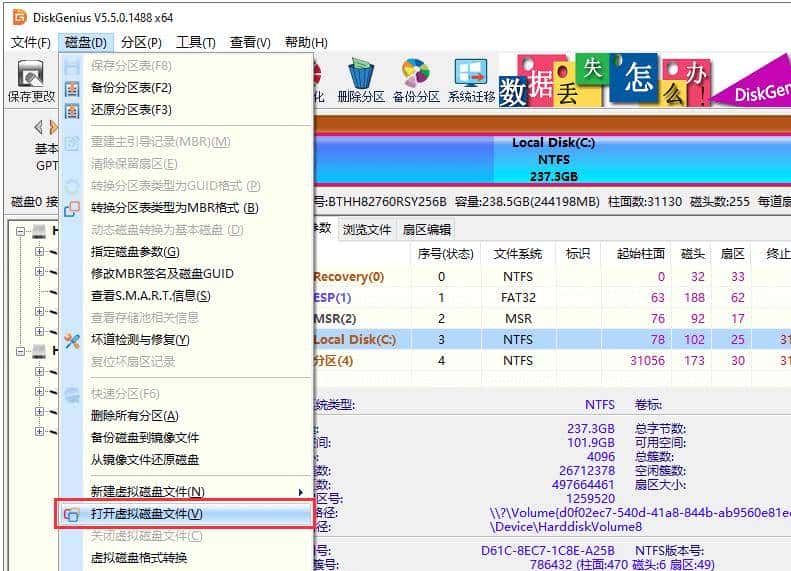Collapse the second disk tree node
Viewport: 791px width, 571px height.
click(20, 352)
